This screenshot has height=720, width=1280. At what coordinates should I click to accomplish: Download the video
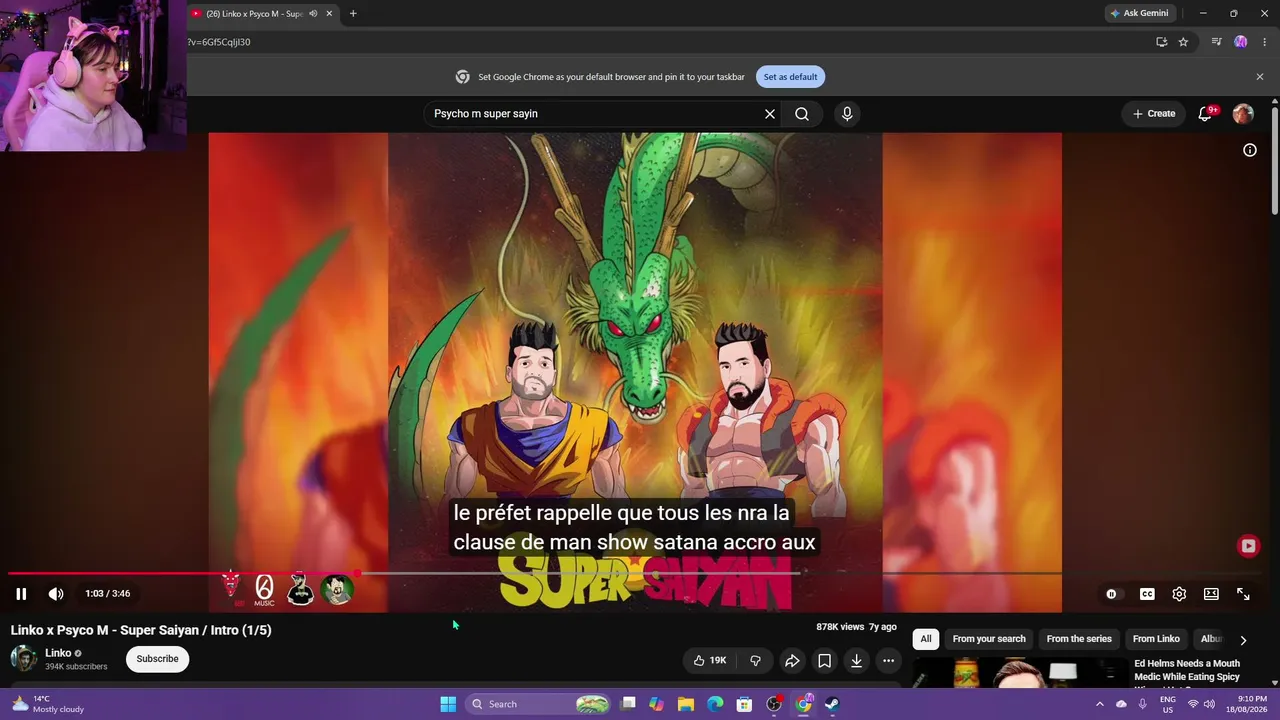pyautogui.click(x=856, y=660)
